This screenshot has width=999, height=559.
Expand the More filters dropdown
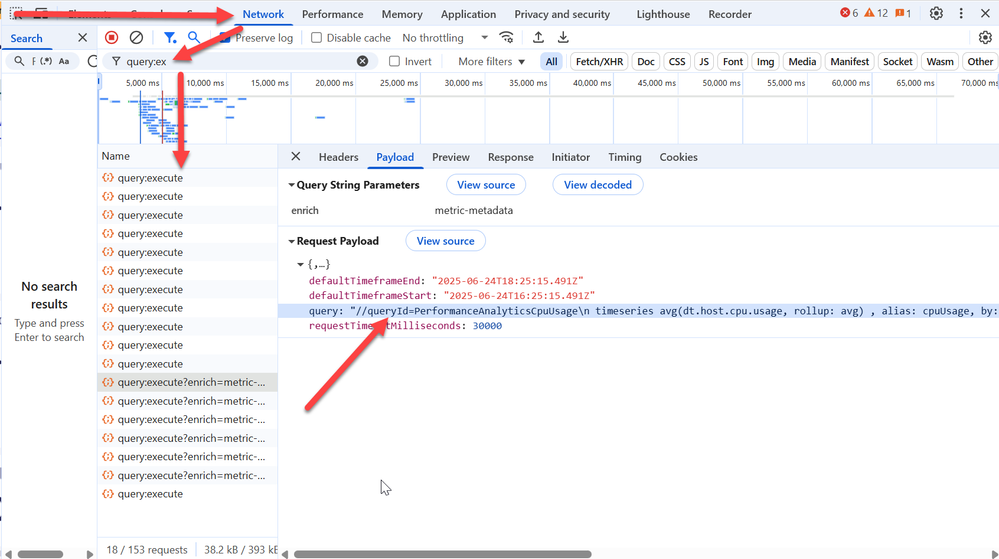[491, 62]
